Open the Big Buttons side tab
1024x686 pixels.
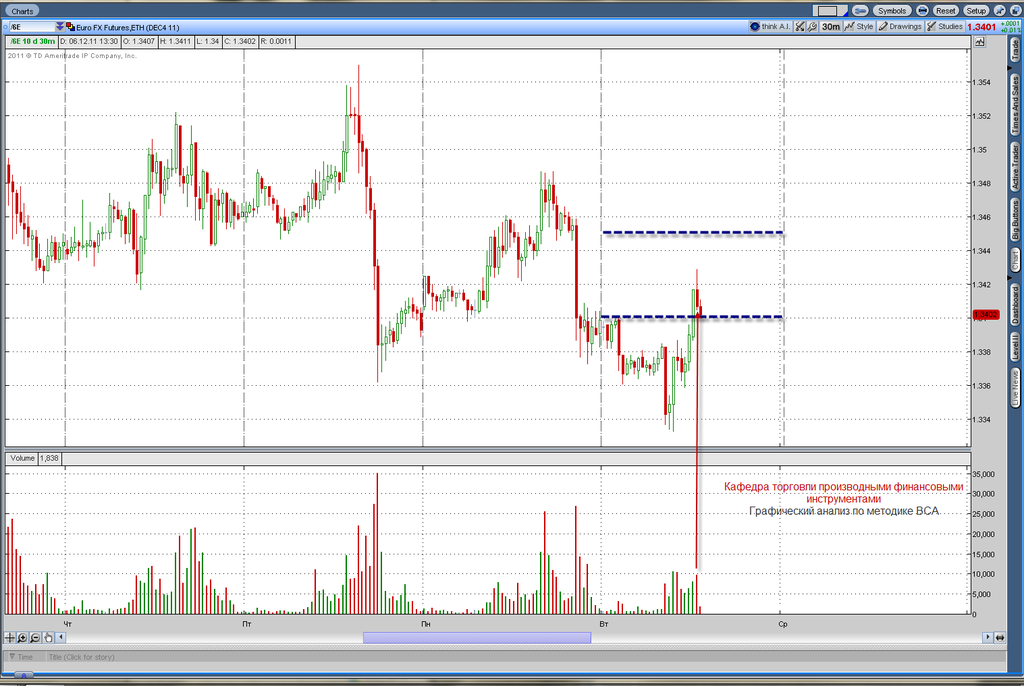[x=1015, y=221]
